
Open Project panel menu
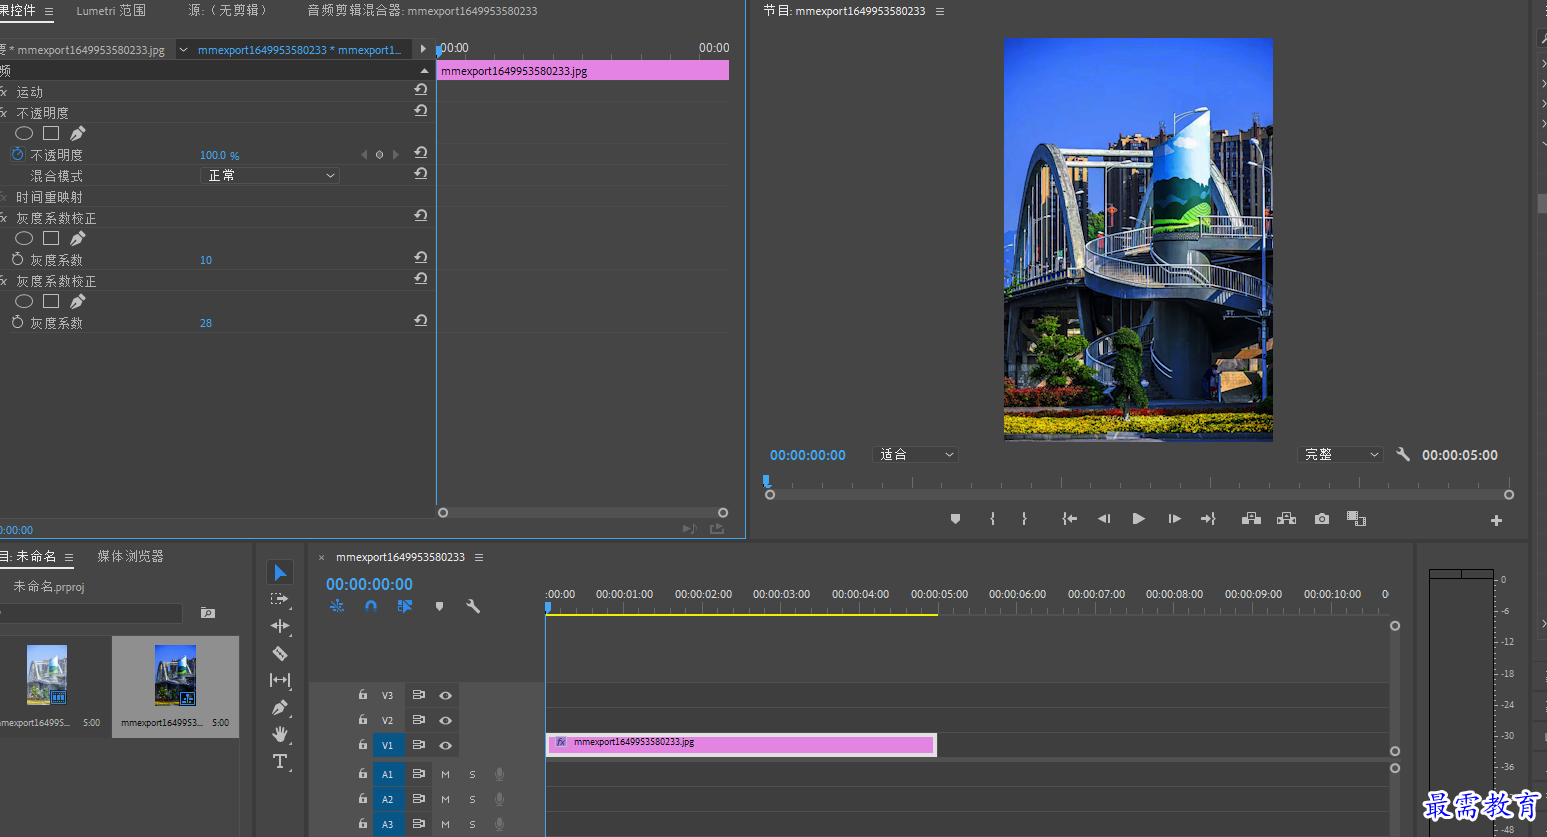pyautogui.click(x=69, y=557)
